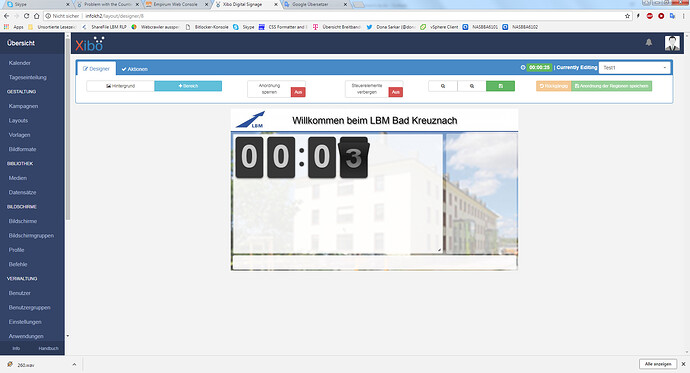This screenshot has width=690, height=373.
Task: Toggle Anordnung sperren switch
Action: click(298, 92)
